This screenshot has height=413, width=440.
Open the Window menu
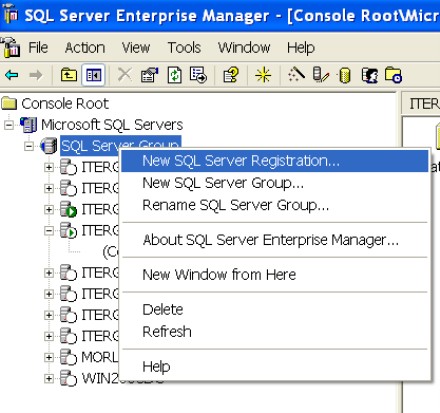tap(244, 48)
